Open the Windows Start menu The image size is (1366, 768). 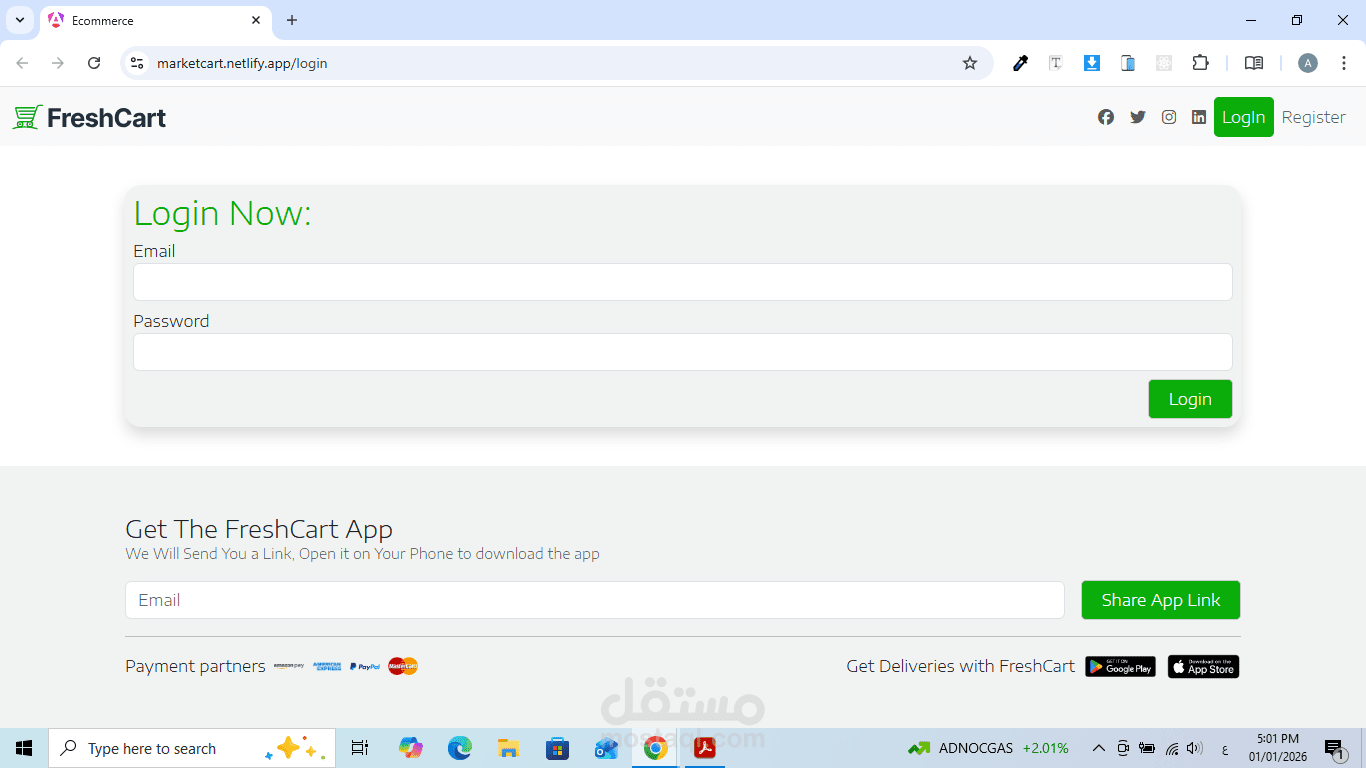point(24,748)
